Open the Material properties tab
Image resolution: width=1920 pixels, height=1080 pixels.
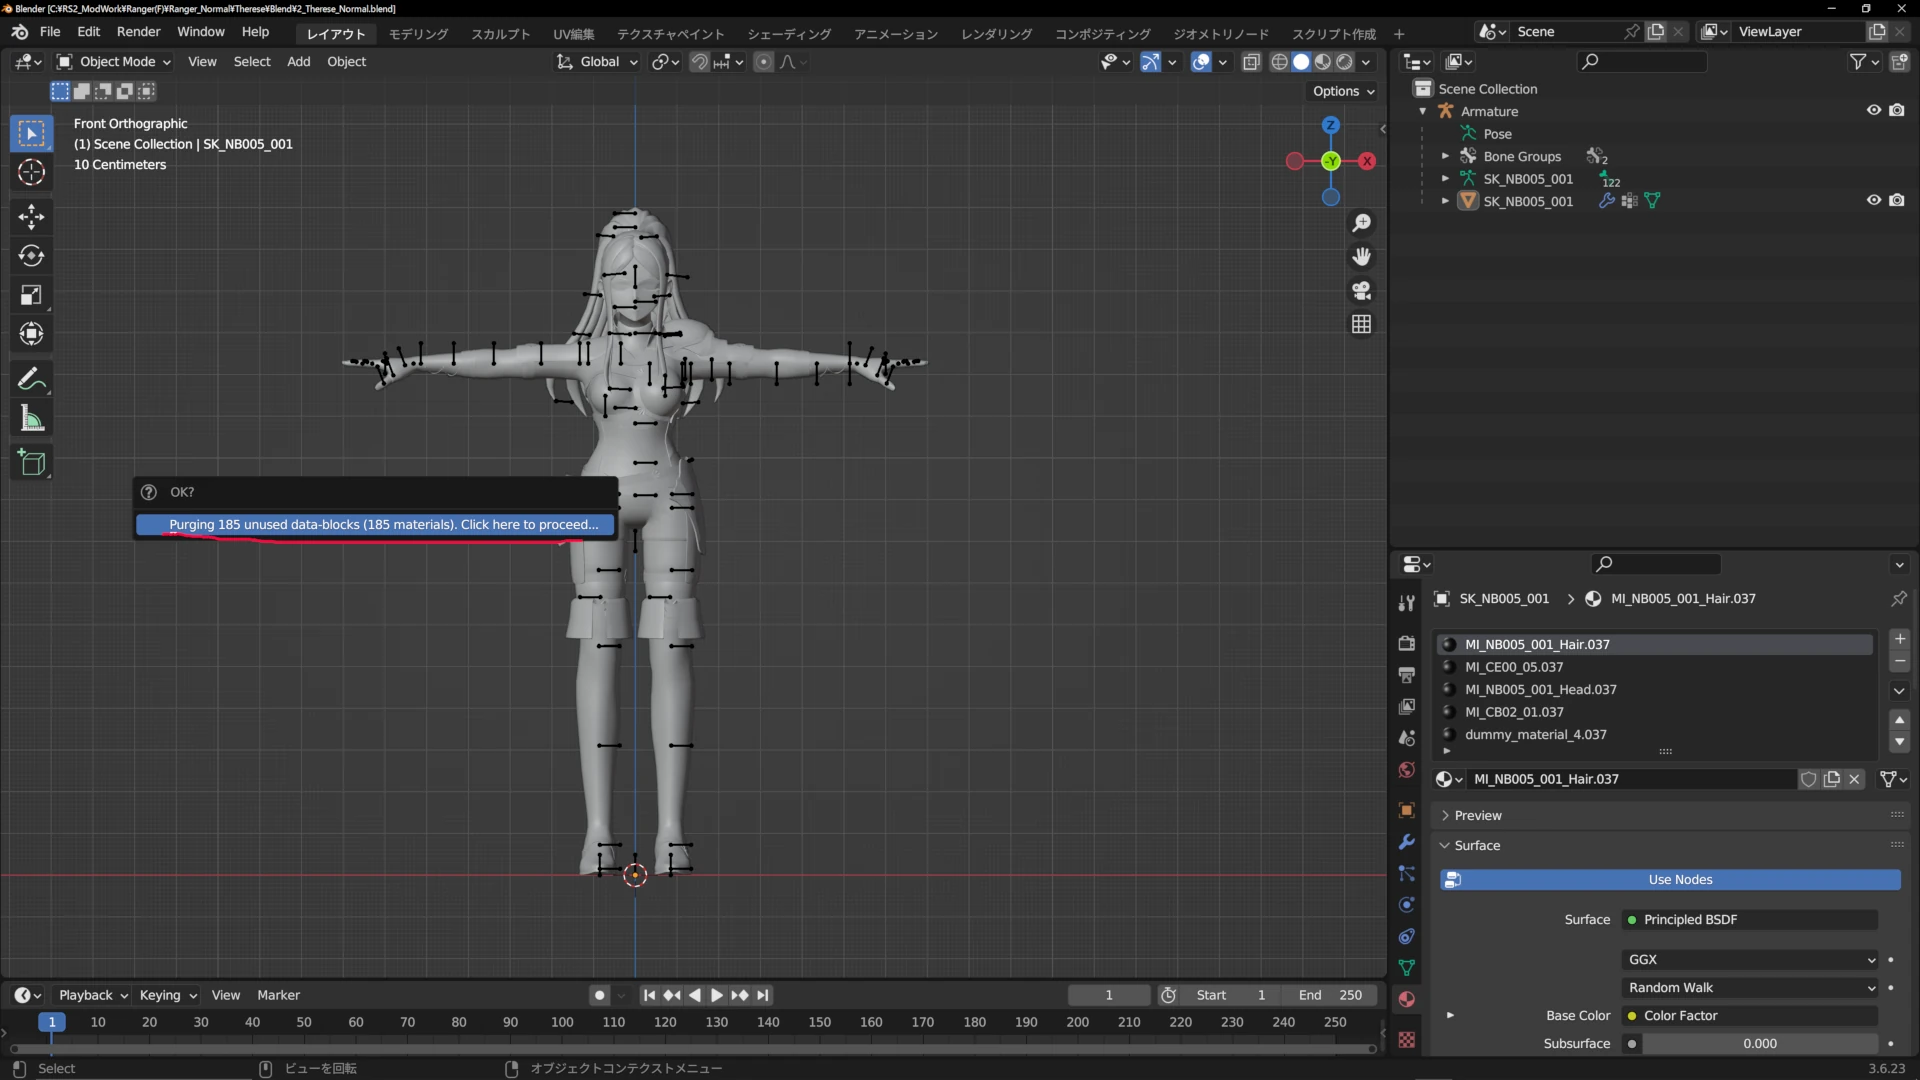pos(1406,999)
